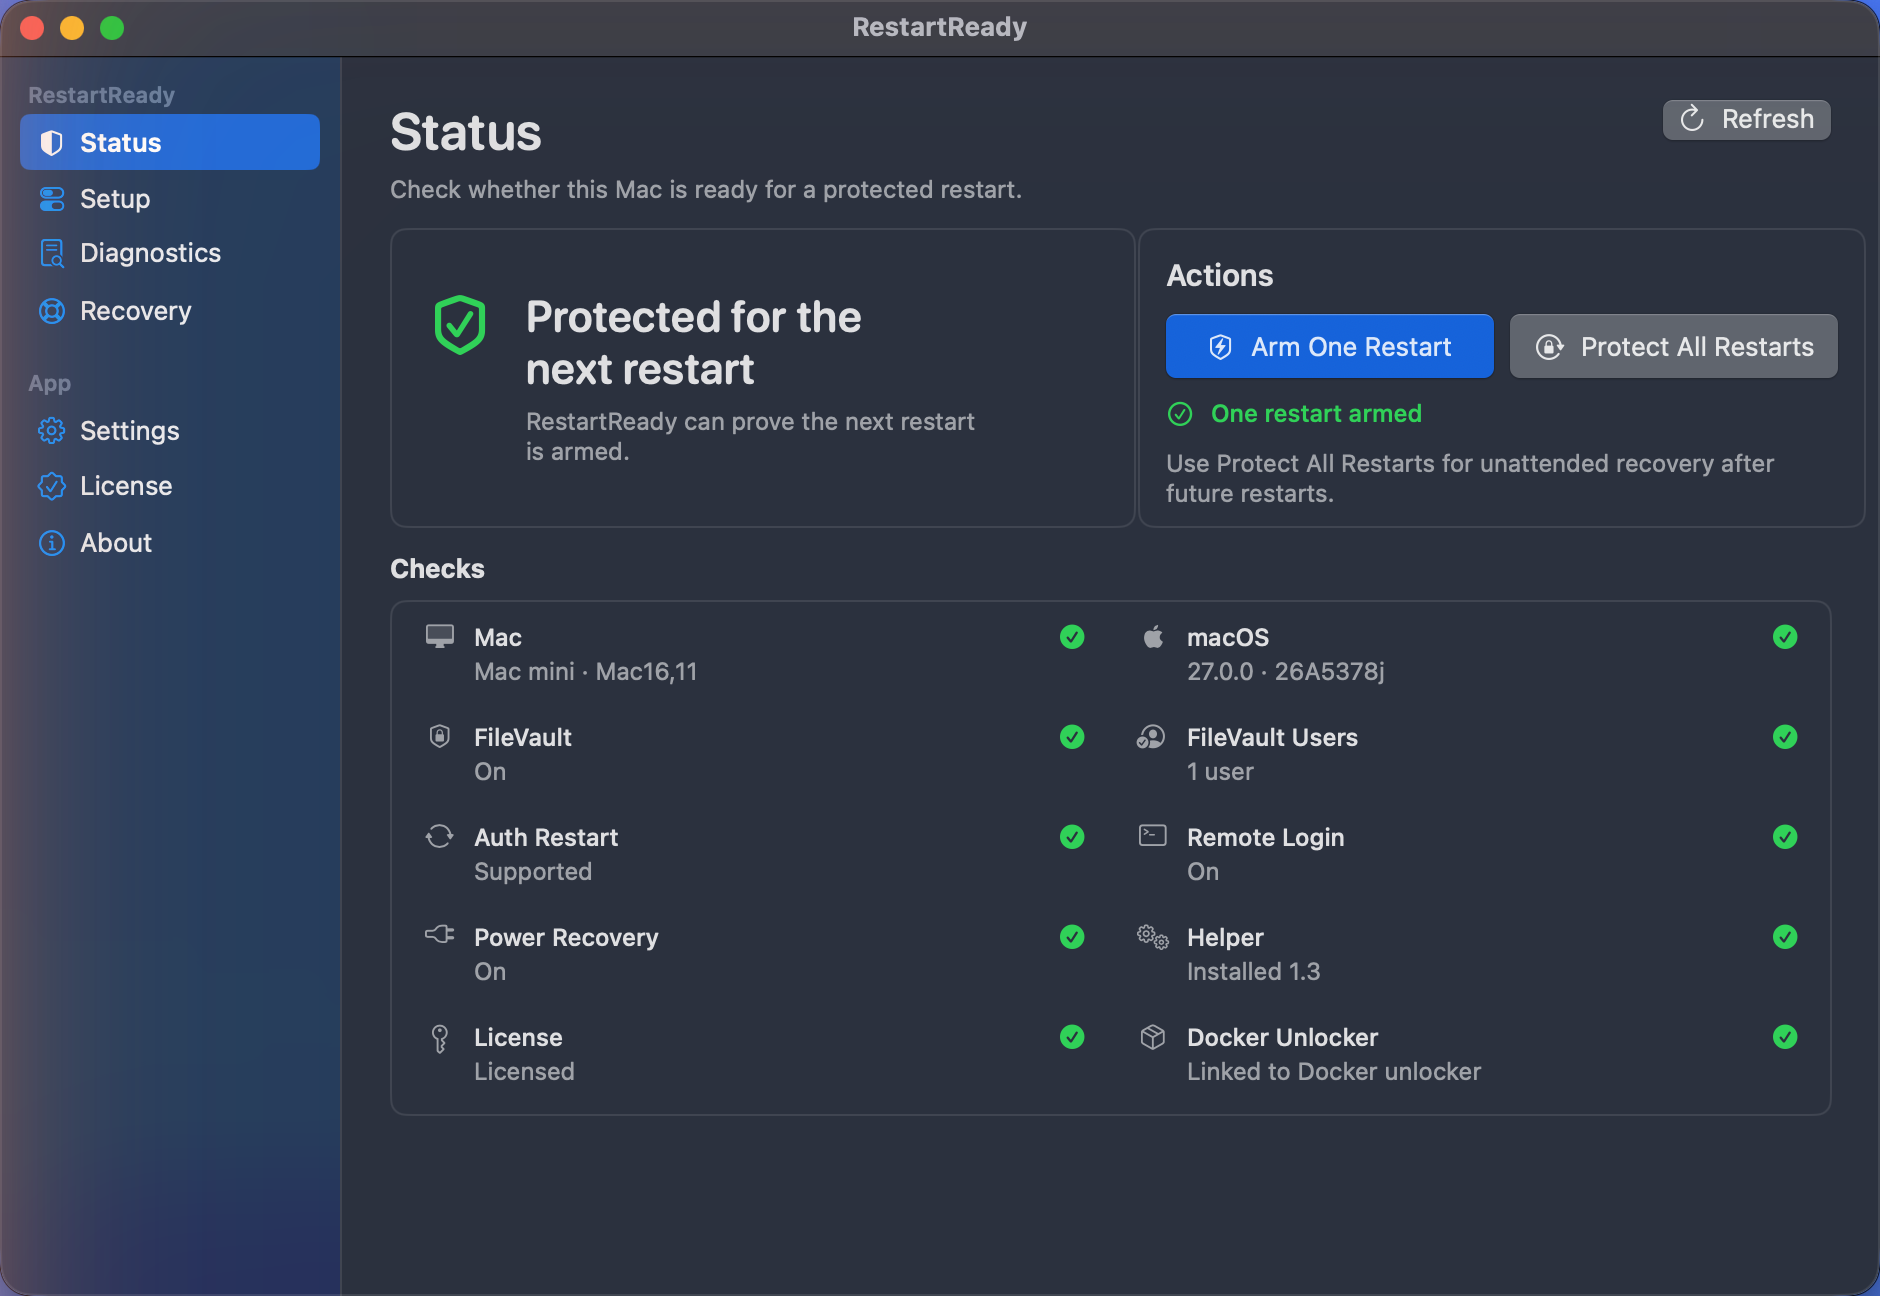Open the About page
Viewport: 1880px width, 1296px height.
170,543
